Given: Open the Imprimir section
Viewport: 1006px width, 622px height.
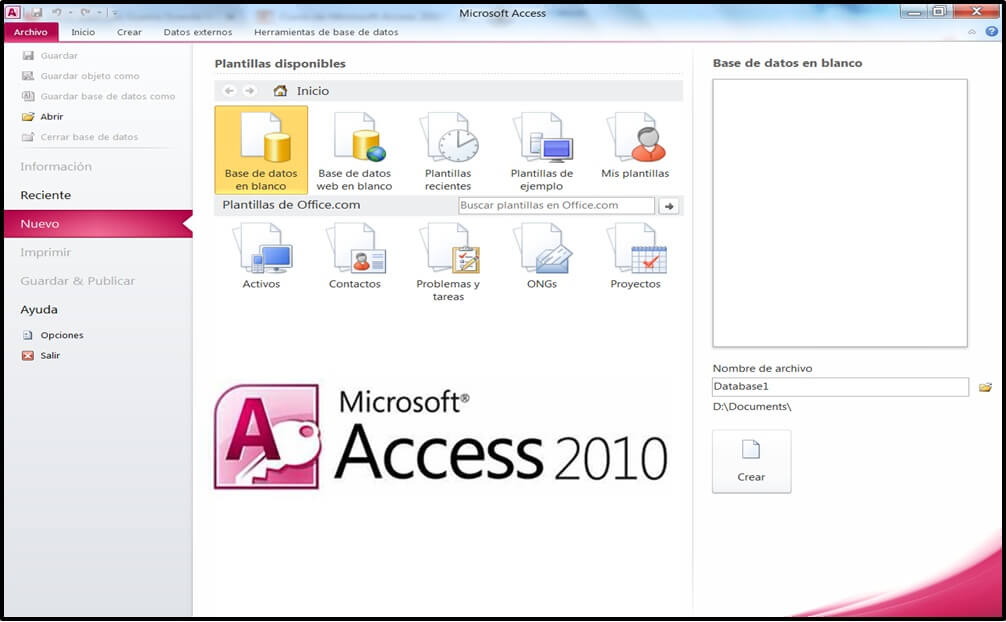Looking at the screenshot, I should click(46, 252).
